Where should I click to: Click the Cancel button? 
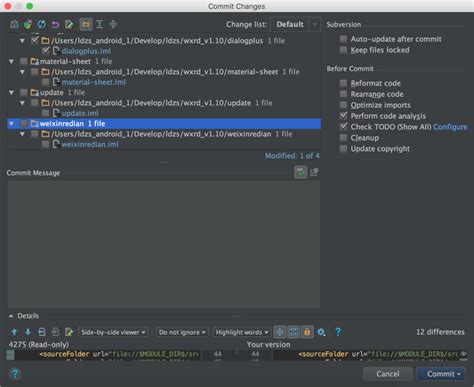[x=388, y=374]
